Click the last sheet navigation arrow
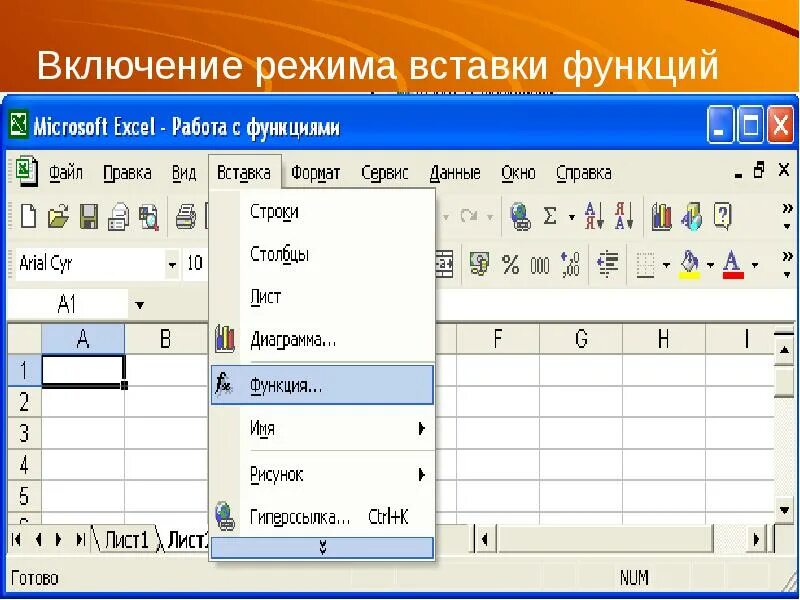800x600 pixels. tap(80, 539)
